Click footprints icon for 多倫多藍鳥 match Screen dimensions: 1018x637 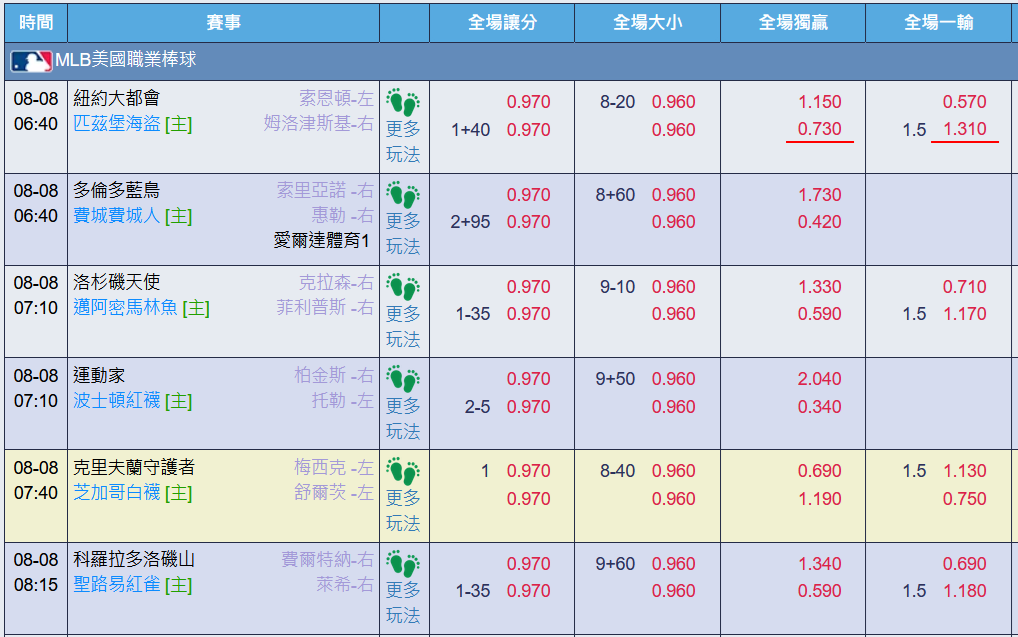403,195
